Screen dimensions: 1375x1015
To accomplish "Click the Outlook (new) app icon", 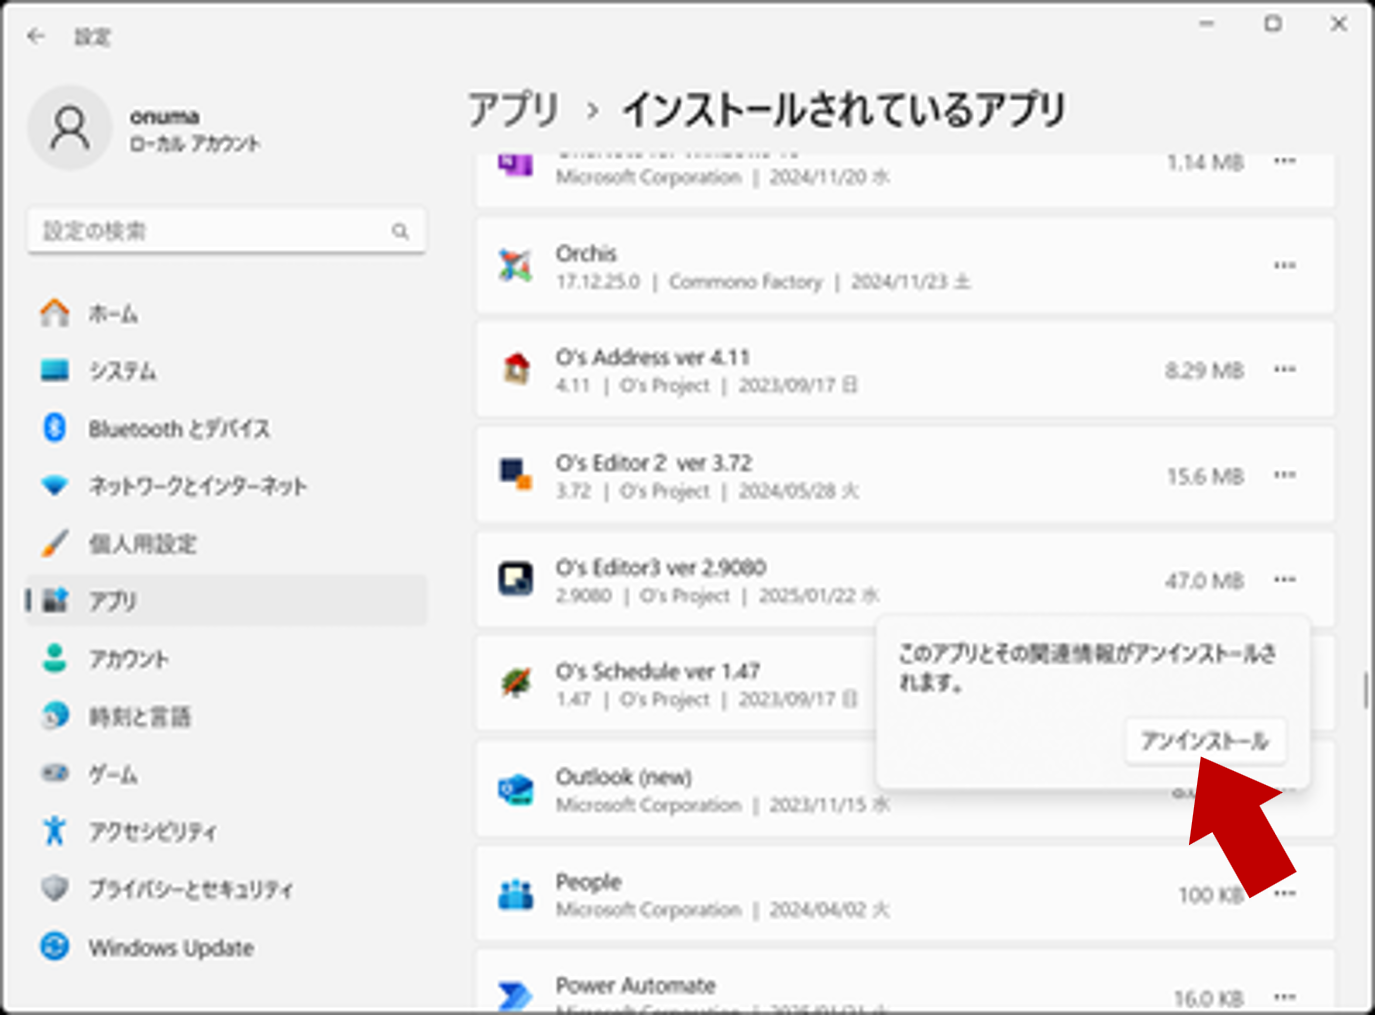I will click(516, 789).
